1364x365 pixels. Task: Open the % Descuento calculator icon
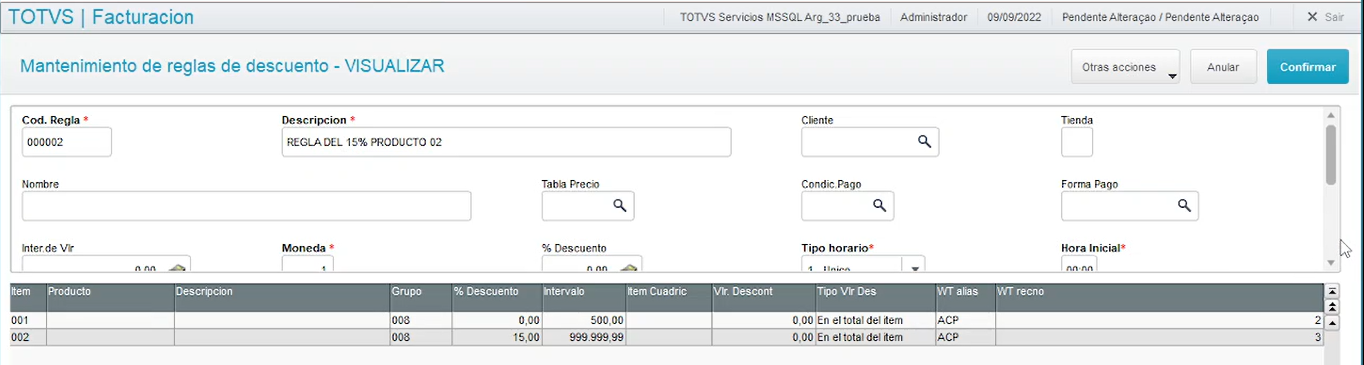629,268
